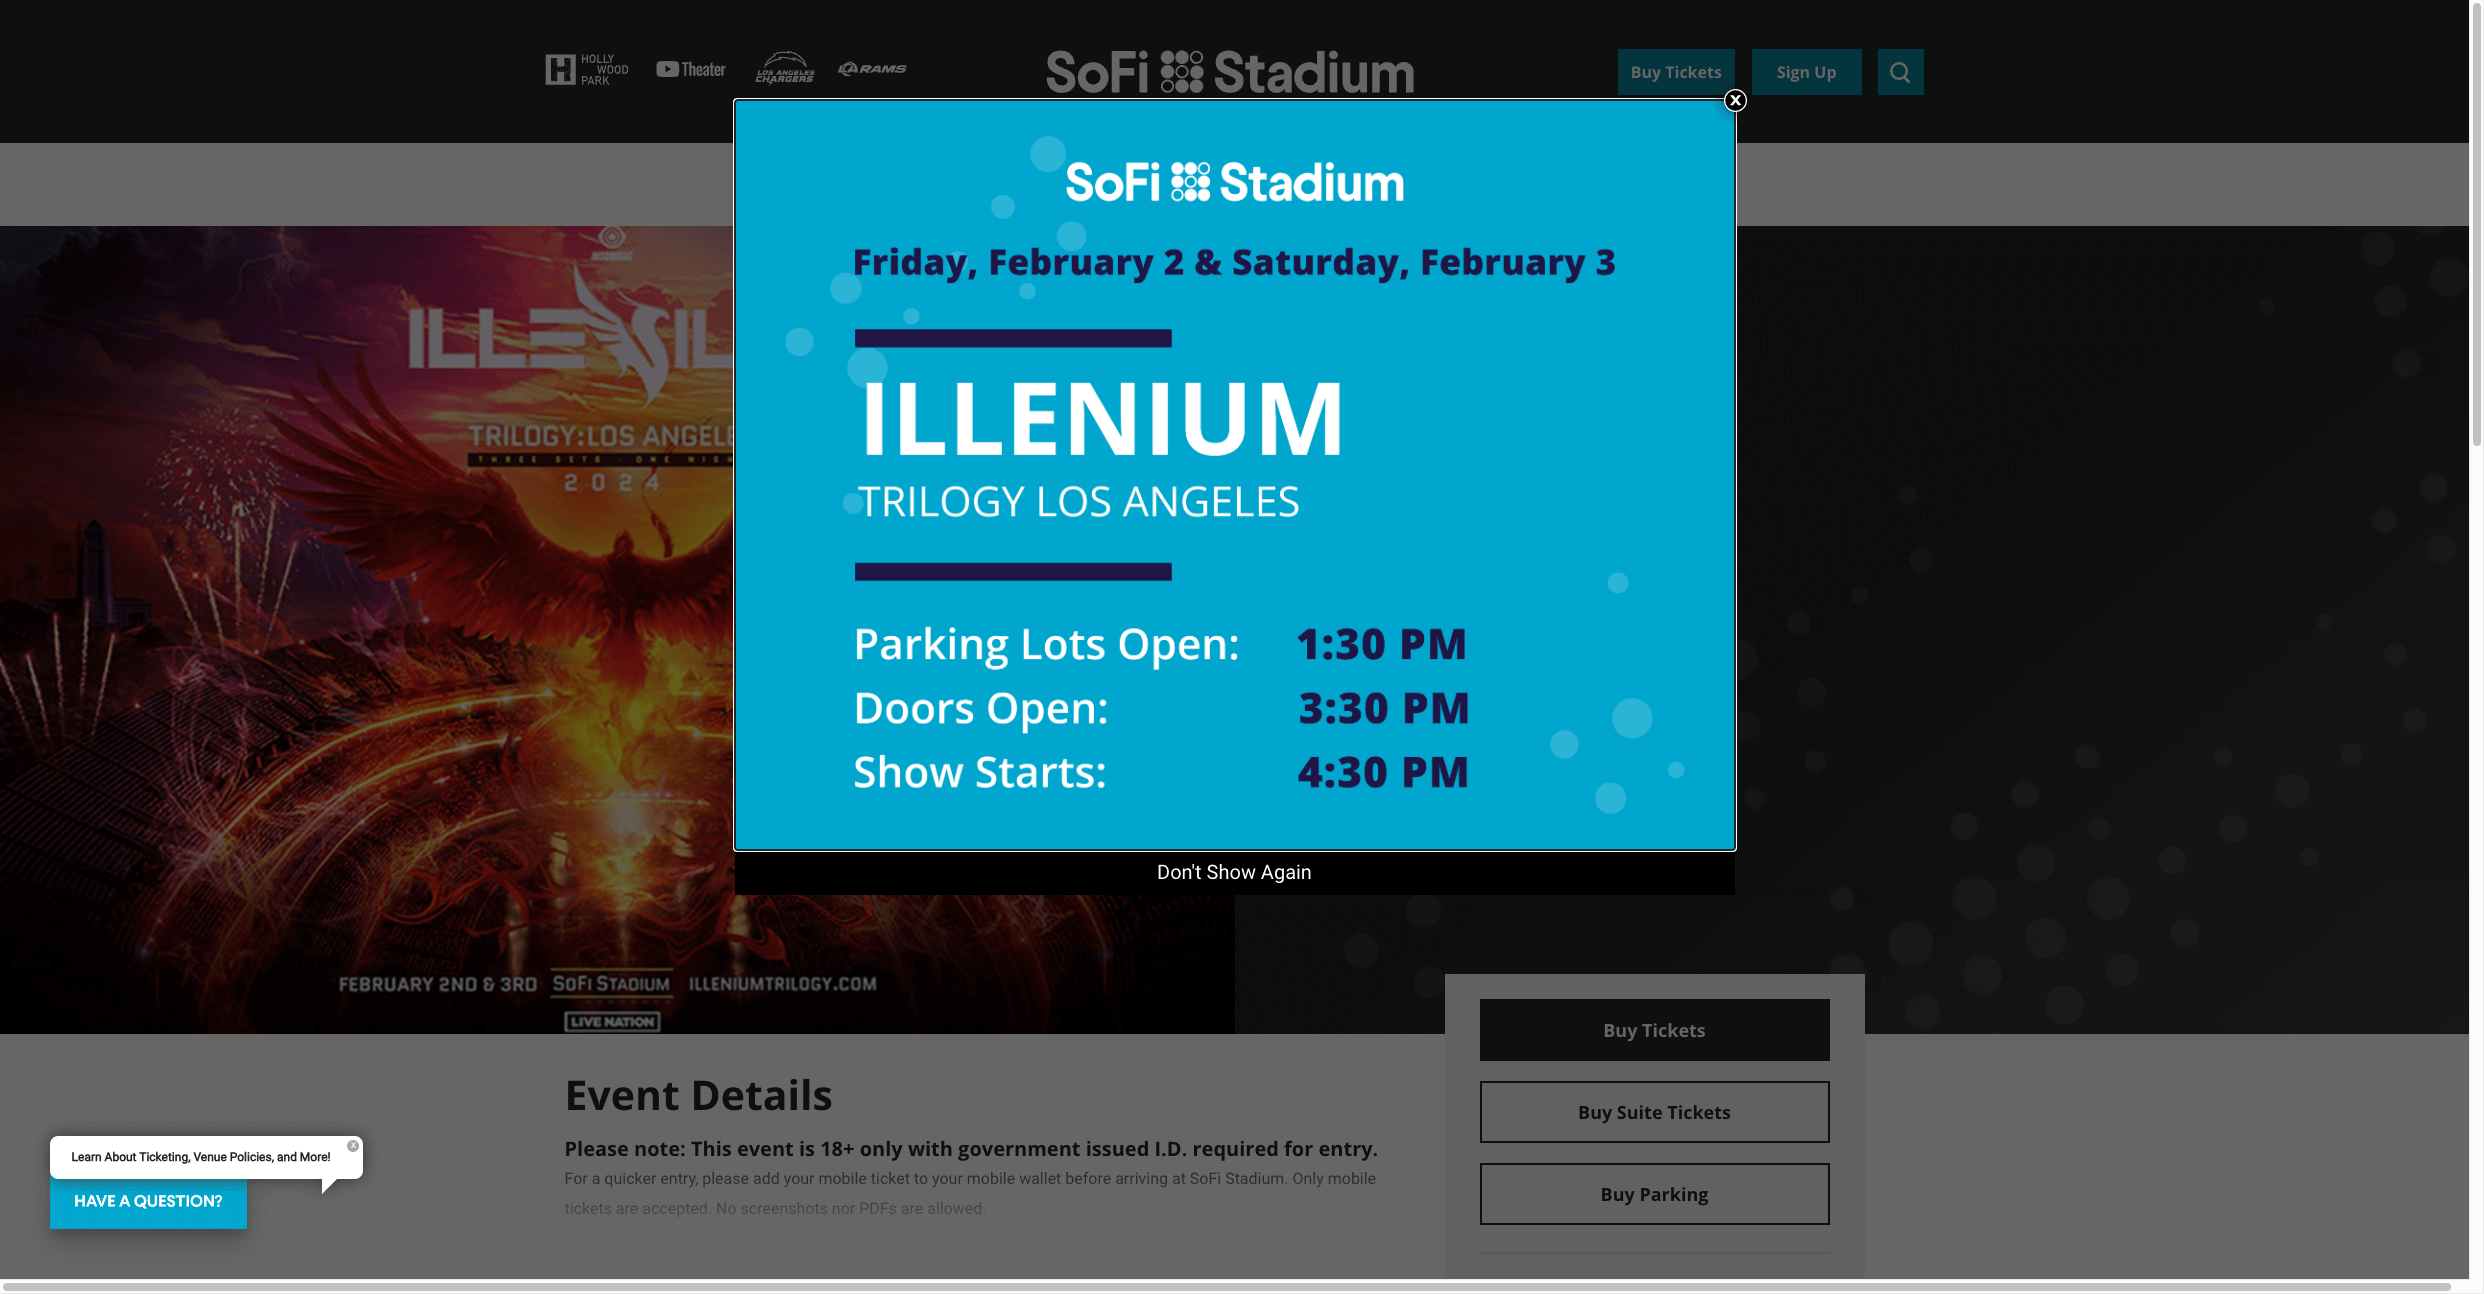Dismiss the ticketing help chat bubble
This screenshot has height=1294, width=2484.
point(353,1146)
